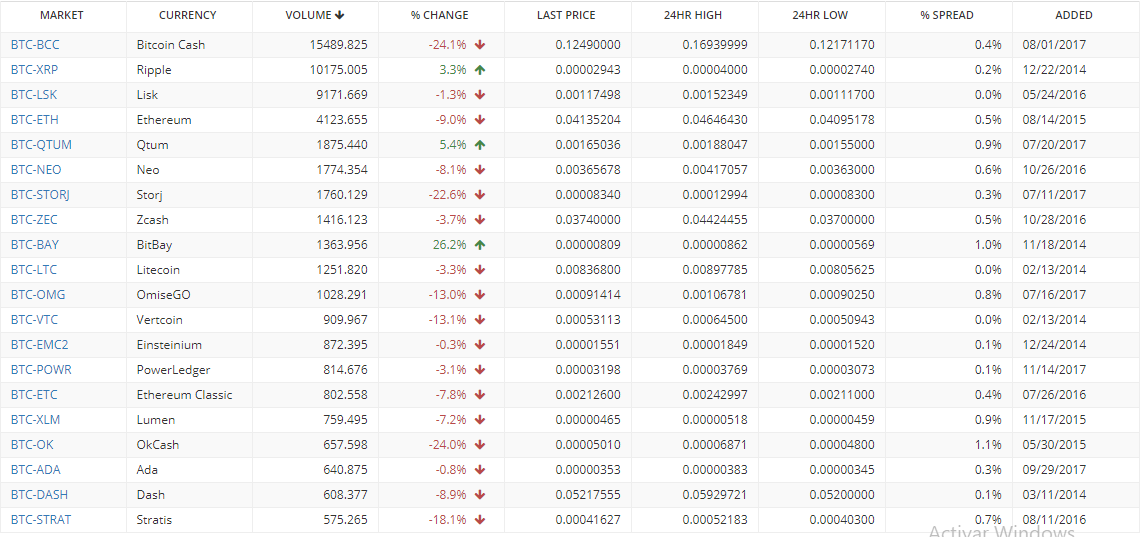Open the BTC-DASH market link
The height and width of the screenshot is (537, 1141).
point(39,495)
